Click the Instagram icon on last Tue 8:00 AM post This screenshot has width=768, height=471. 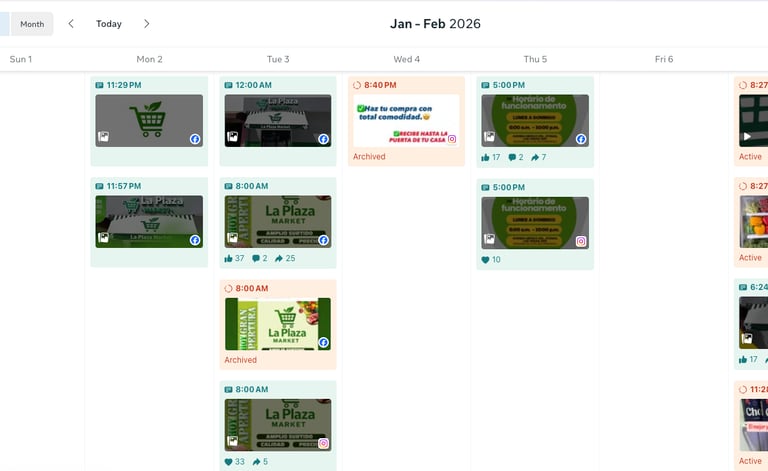(324, 444)
